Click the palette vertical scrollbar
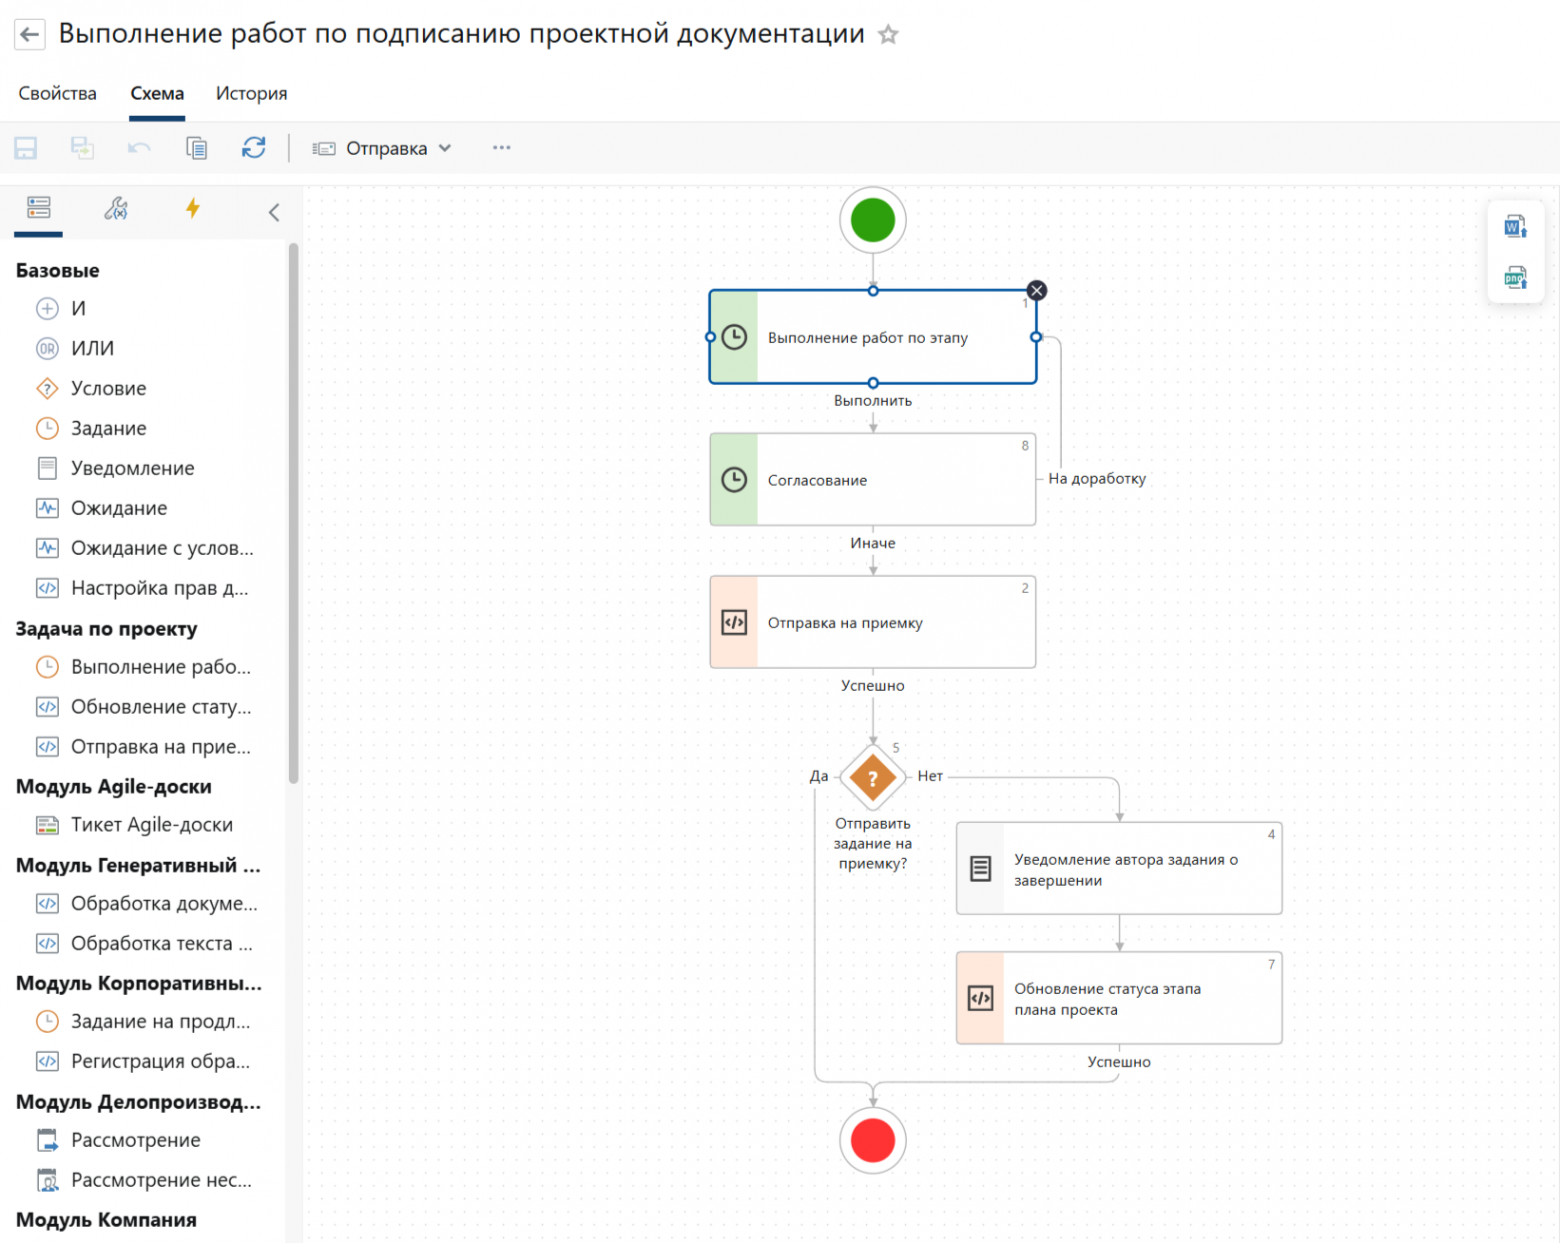The height and width of the screenshot is (1243, 1560). 293,512
